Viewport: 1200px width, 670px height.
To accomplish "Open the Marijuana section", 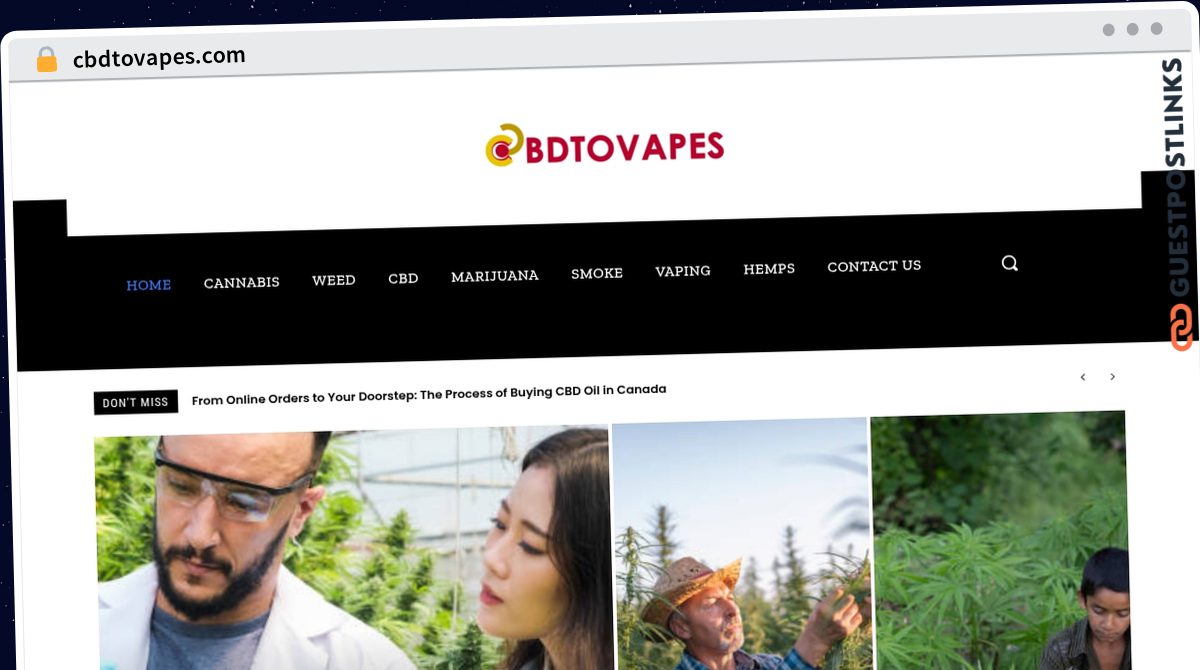I will [494, 276].
